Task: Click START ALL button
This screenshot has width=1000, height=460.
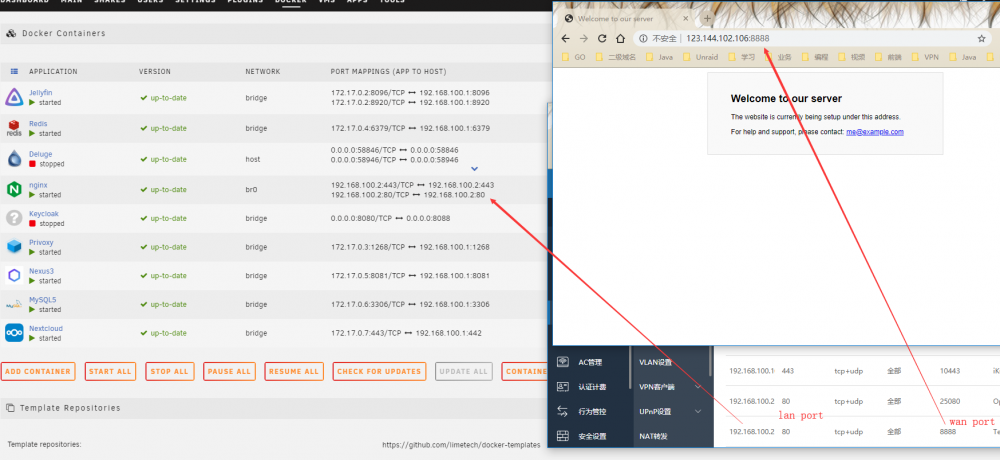Action: tap(110, 371)
